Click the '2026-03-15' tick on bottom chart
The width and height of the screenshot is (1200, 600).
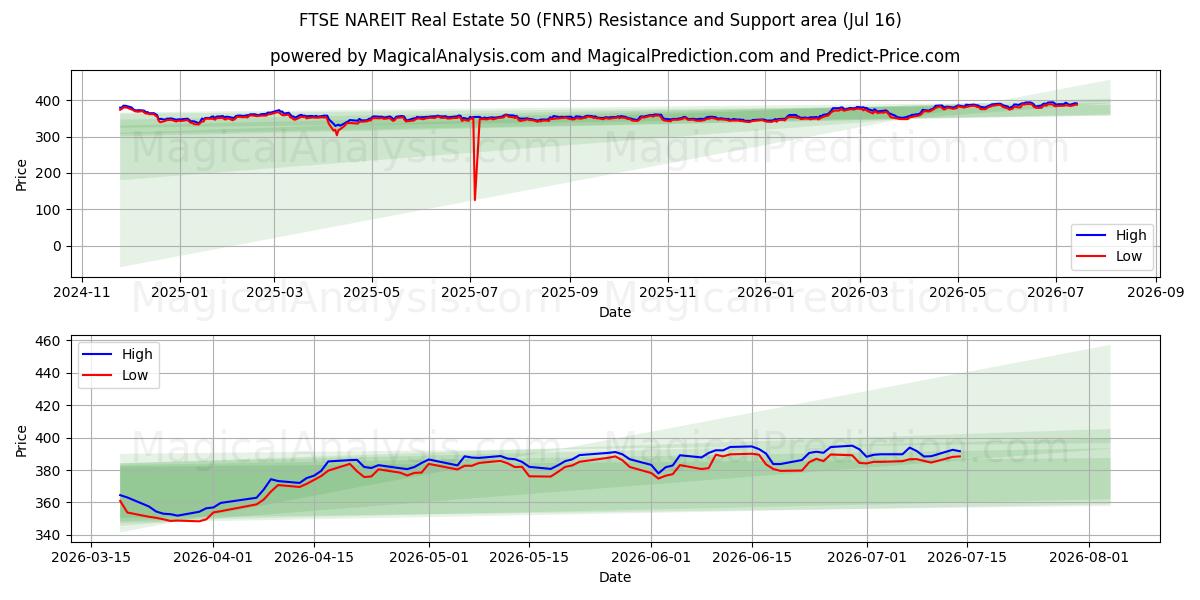coord(92,558)
